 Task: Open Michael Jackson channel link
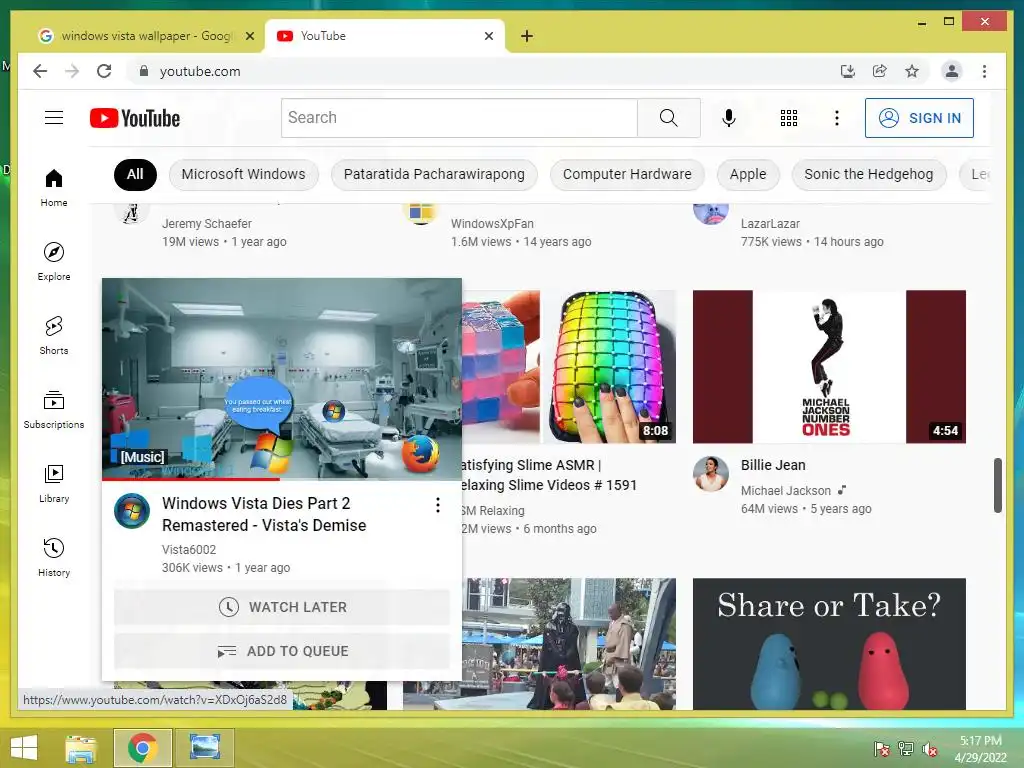[x=786, y=490]
